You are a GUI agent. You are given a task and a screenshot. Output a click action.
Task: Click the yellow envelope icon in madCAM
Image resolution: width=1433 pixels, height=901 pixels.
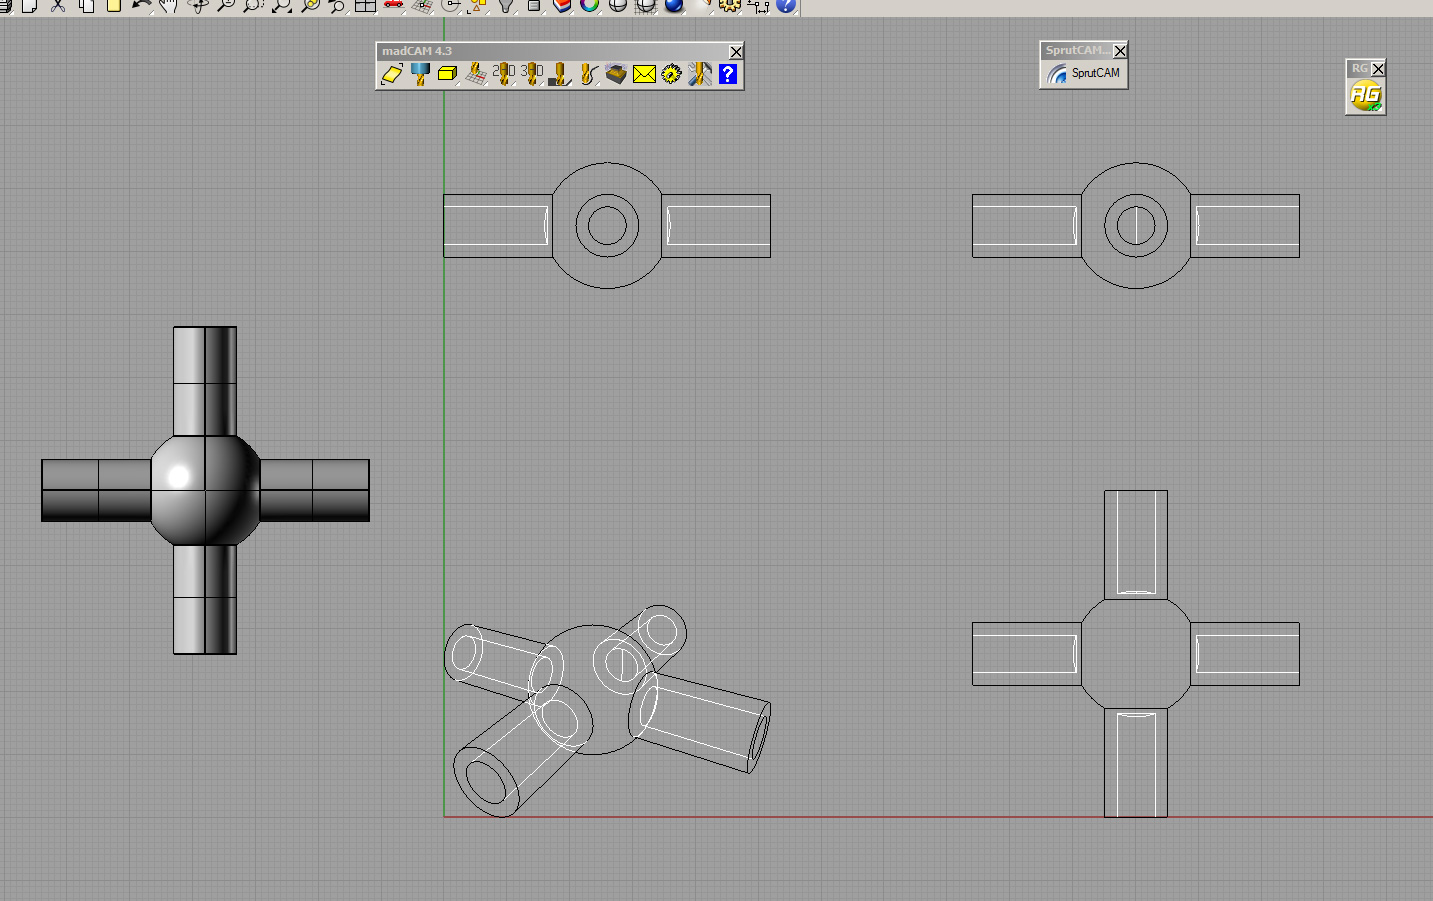click(x=644, y=74)
